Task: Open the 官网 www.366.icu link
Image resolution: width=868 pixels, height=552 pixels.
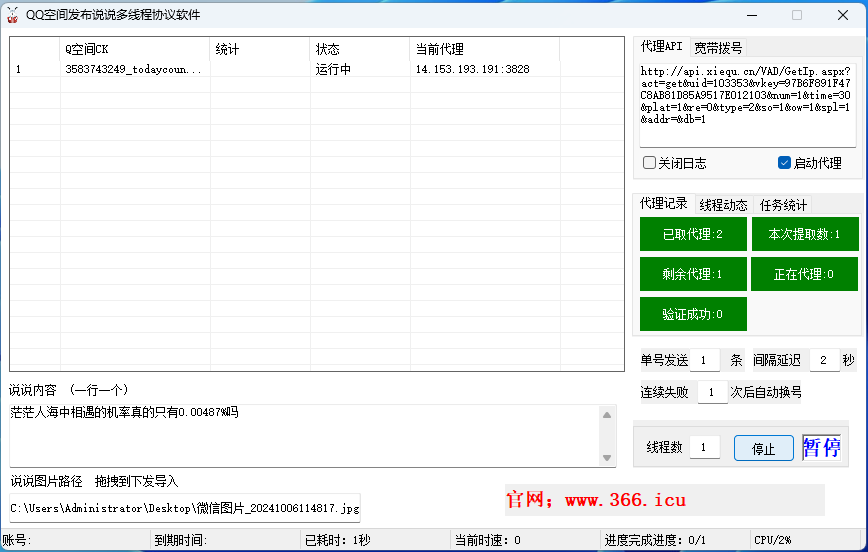Action: (x=596, y=500)
